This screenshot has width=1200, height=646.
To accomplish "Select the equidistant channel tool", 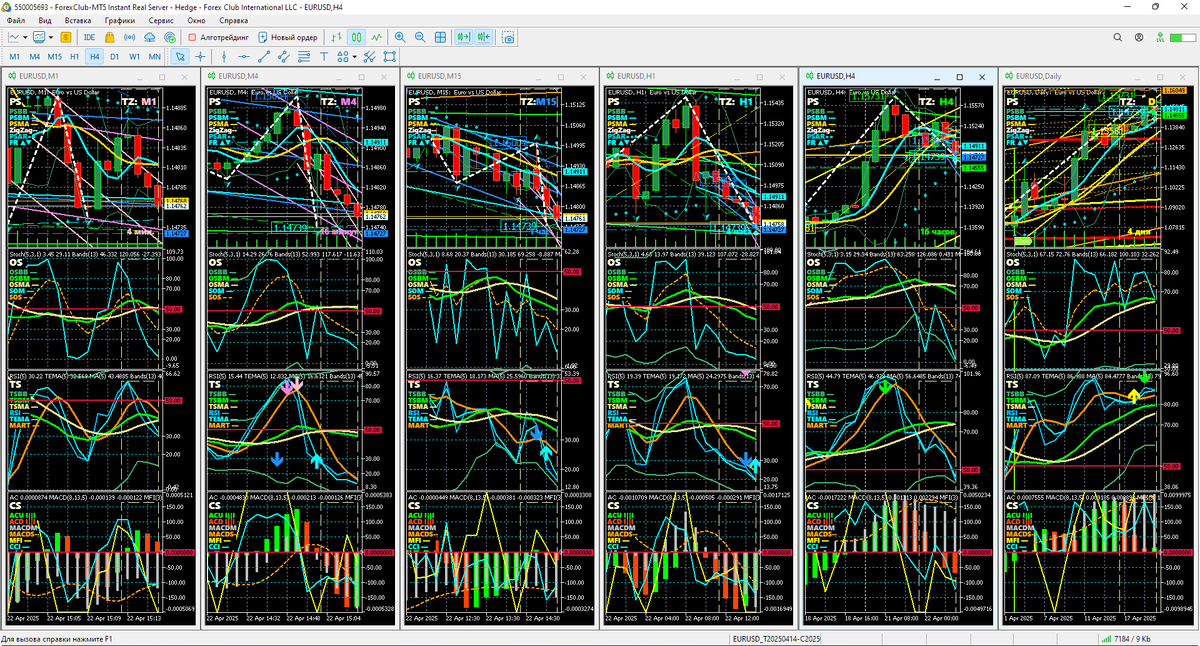I will click(283, 57).
